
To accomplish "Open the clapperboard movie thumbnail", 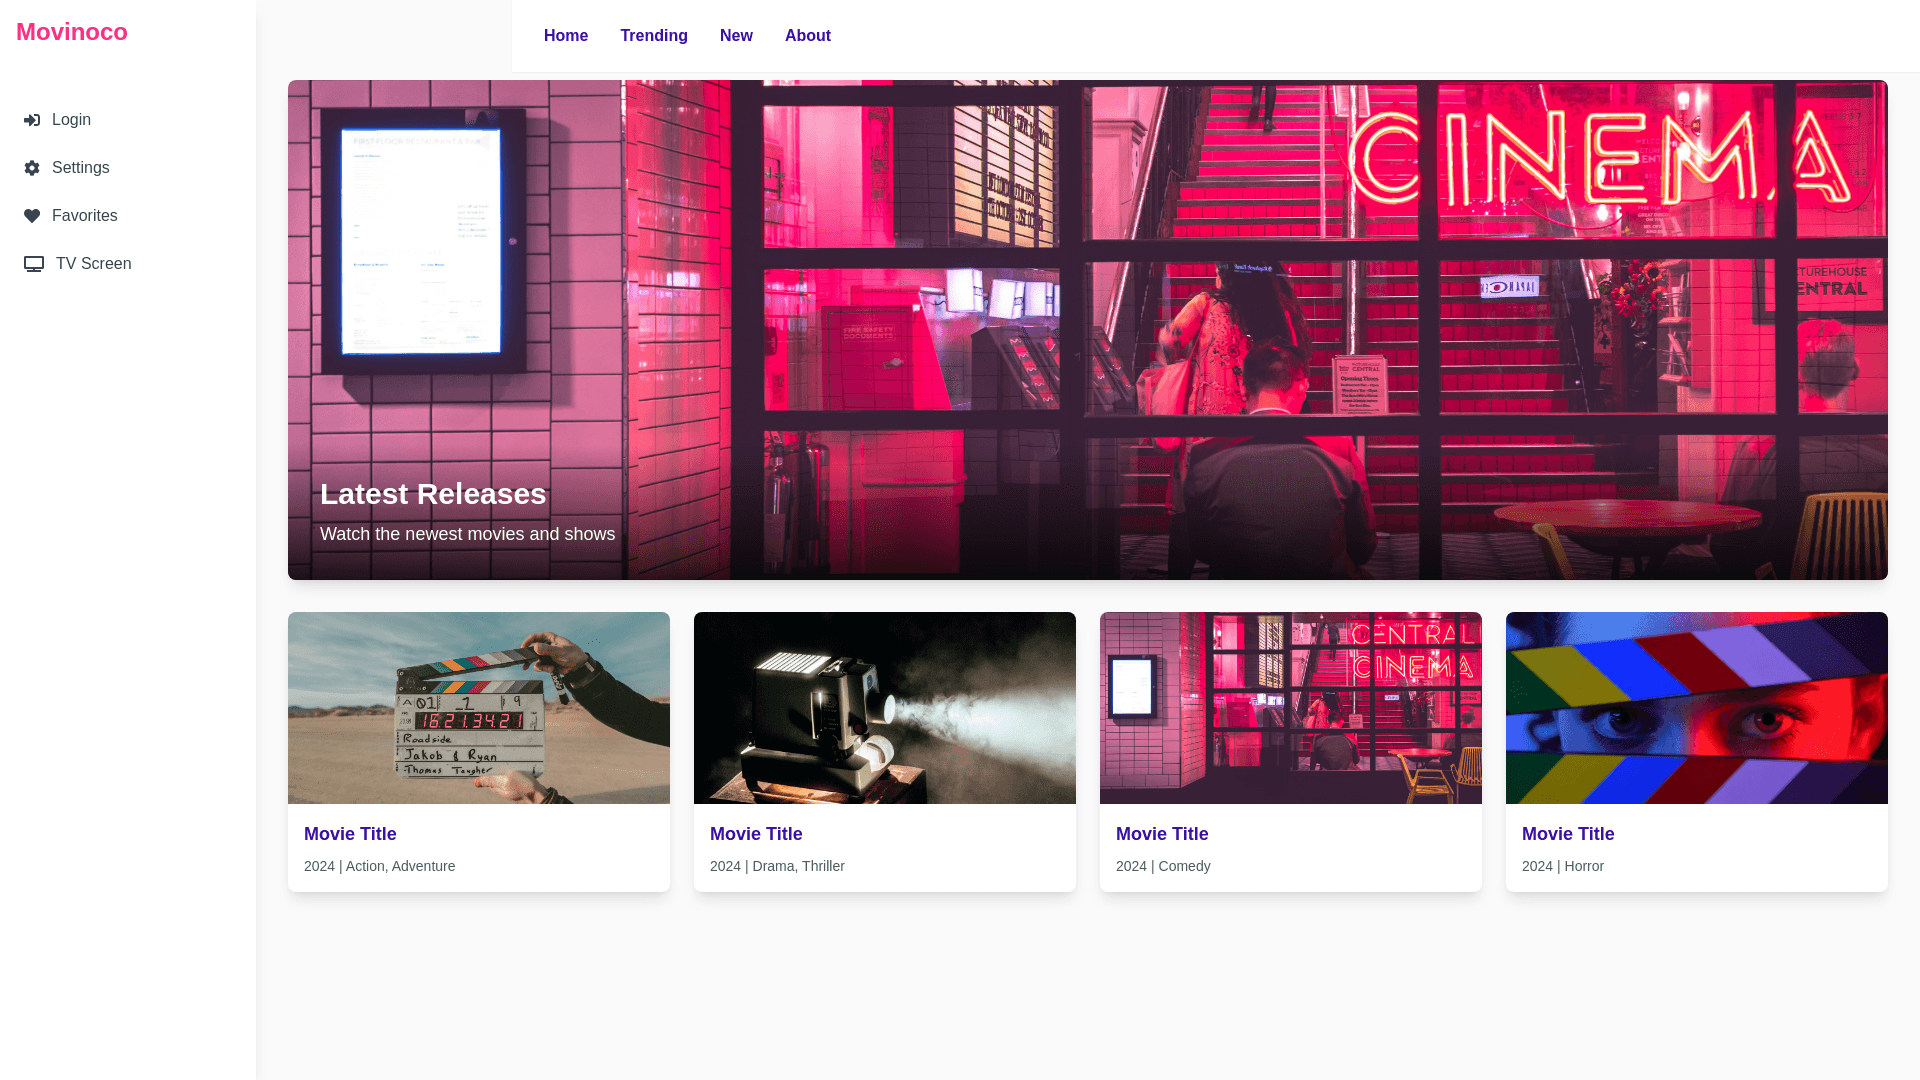I will point(479,708).
